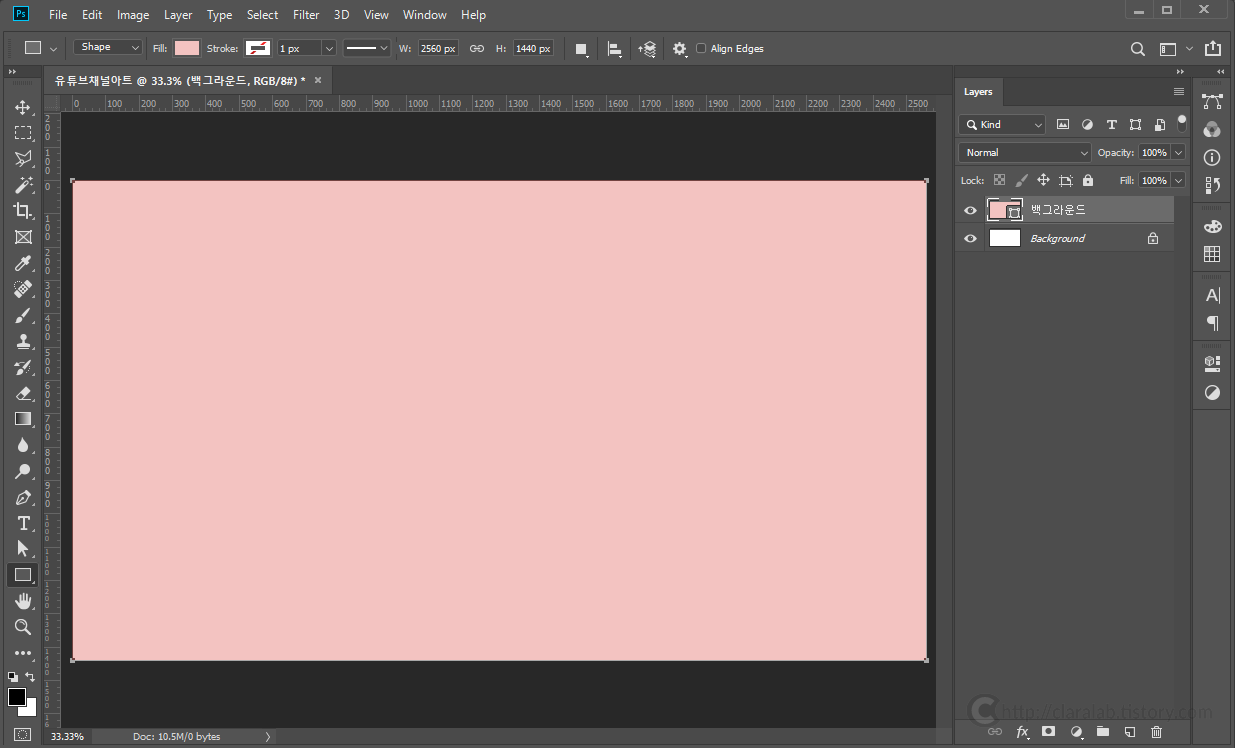Select the Eyedropper tool
This screenshot has height=748, width=1235.
(x=22, y=263)
